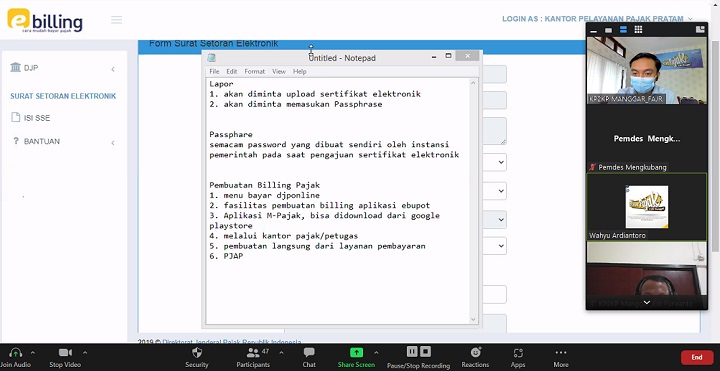Open Notepad Format menu
720x371 pixels.
click(254, 71)
